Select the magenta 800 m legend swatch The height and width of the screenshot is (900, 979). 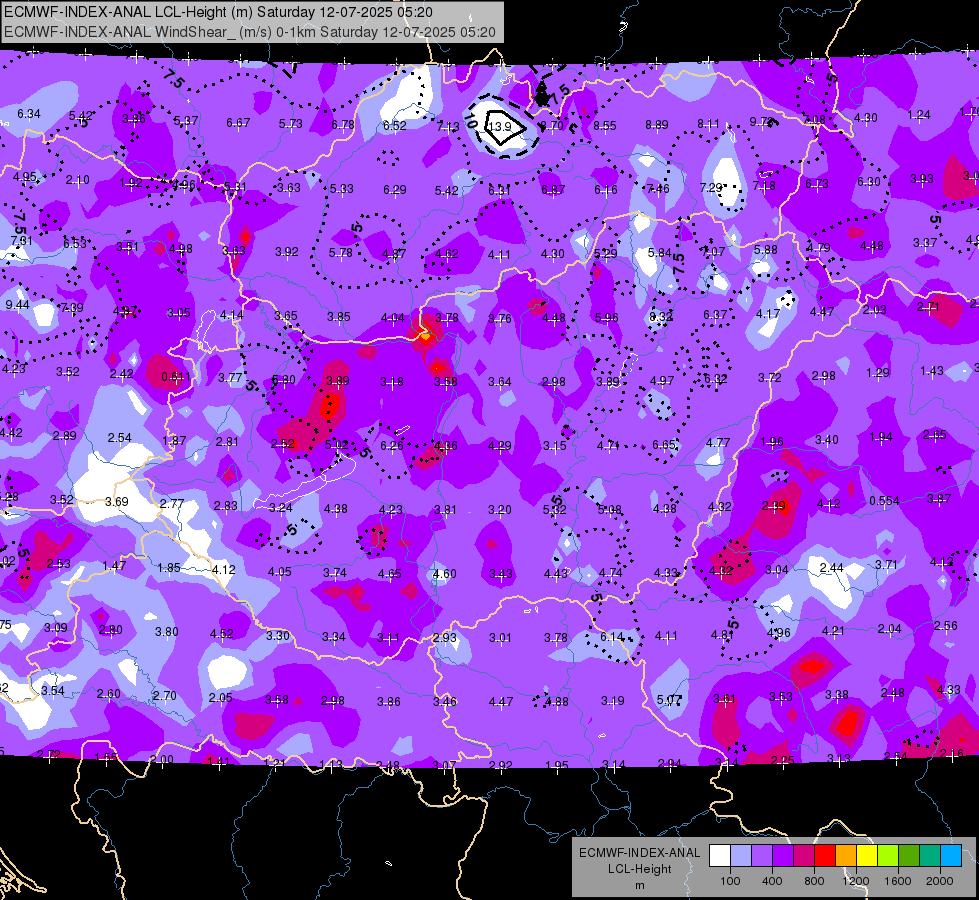click(x=804, y=856)
